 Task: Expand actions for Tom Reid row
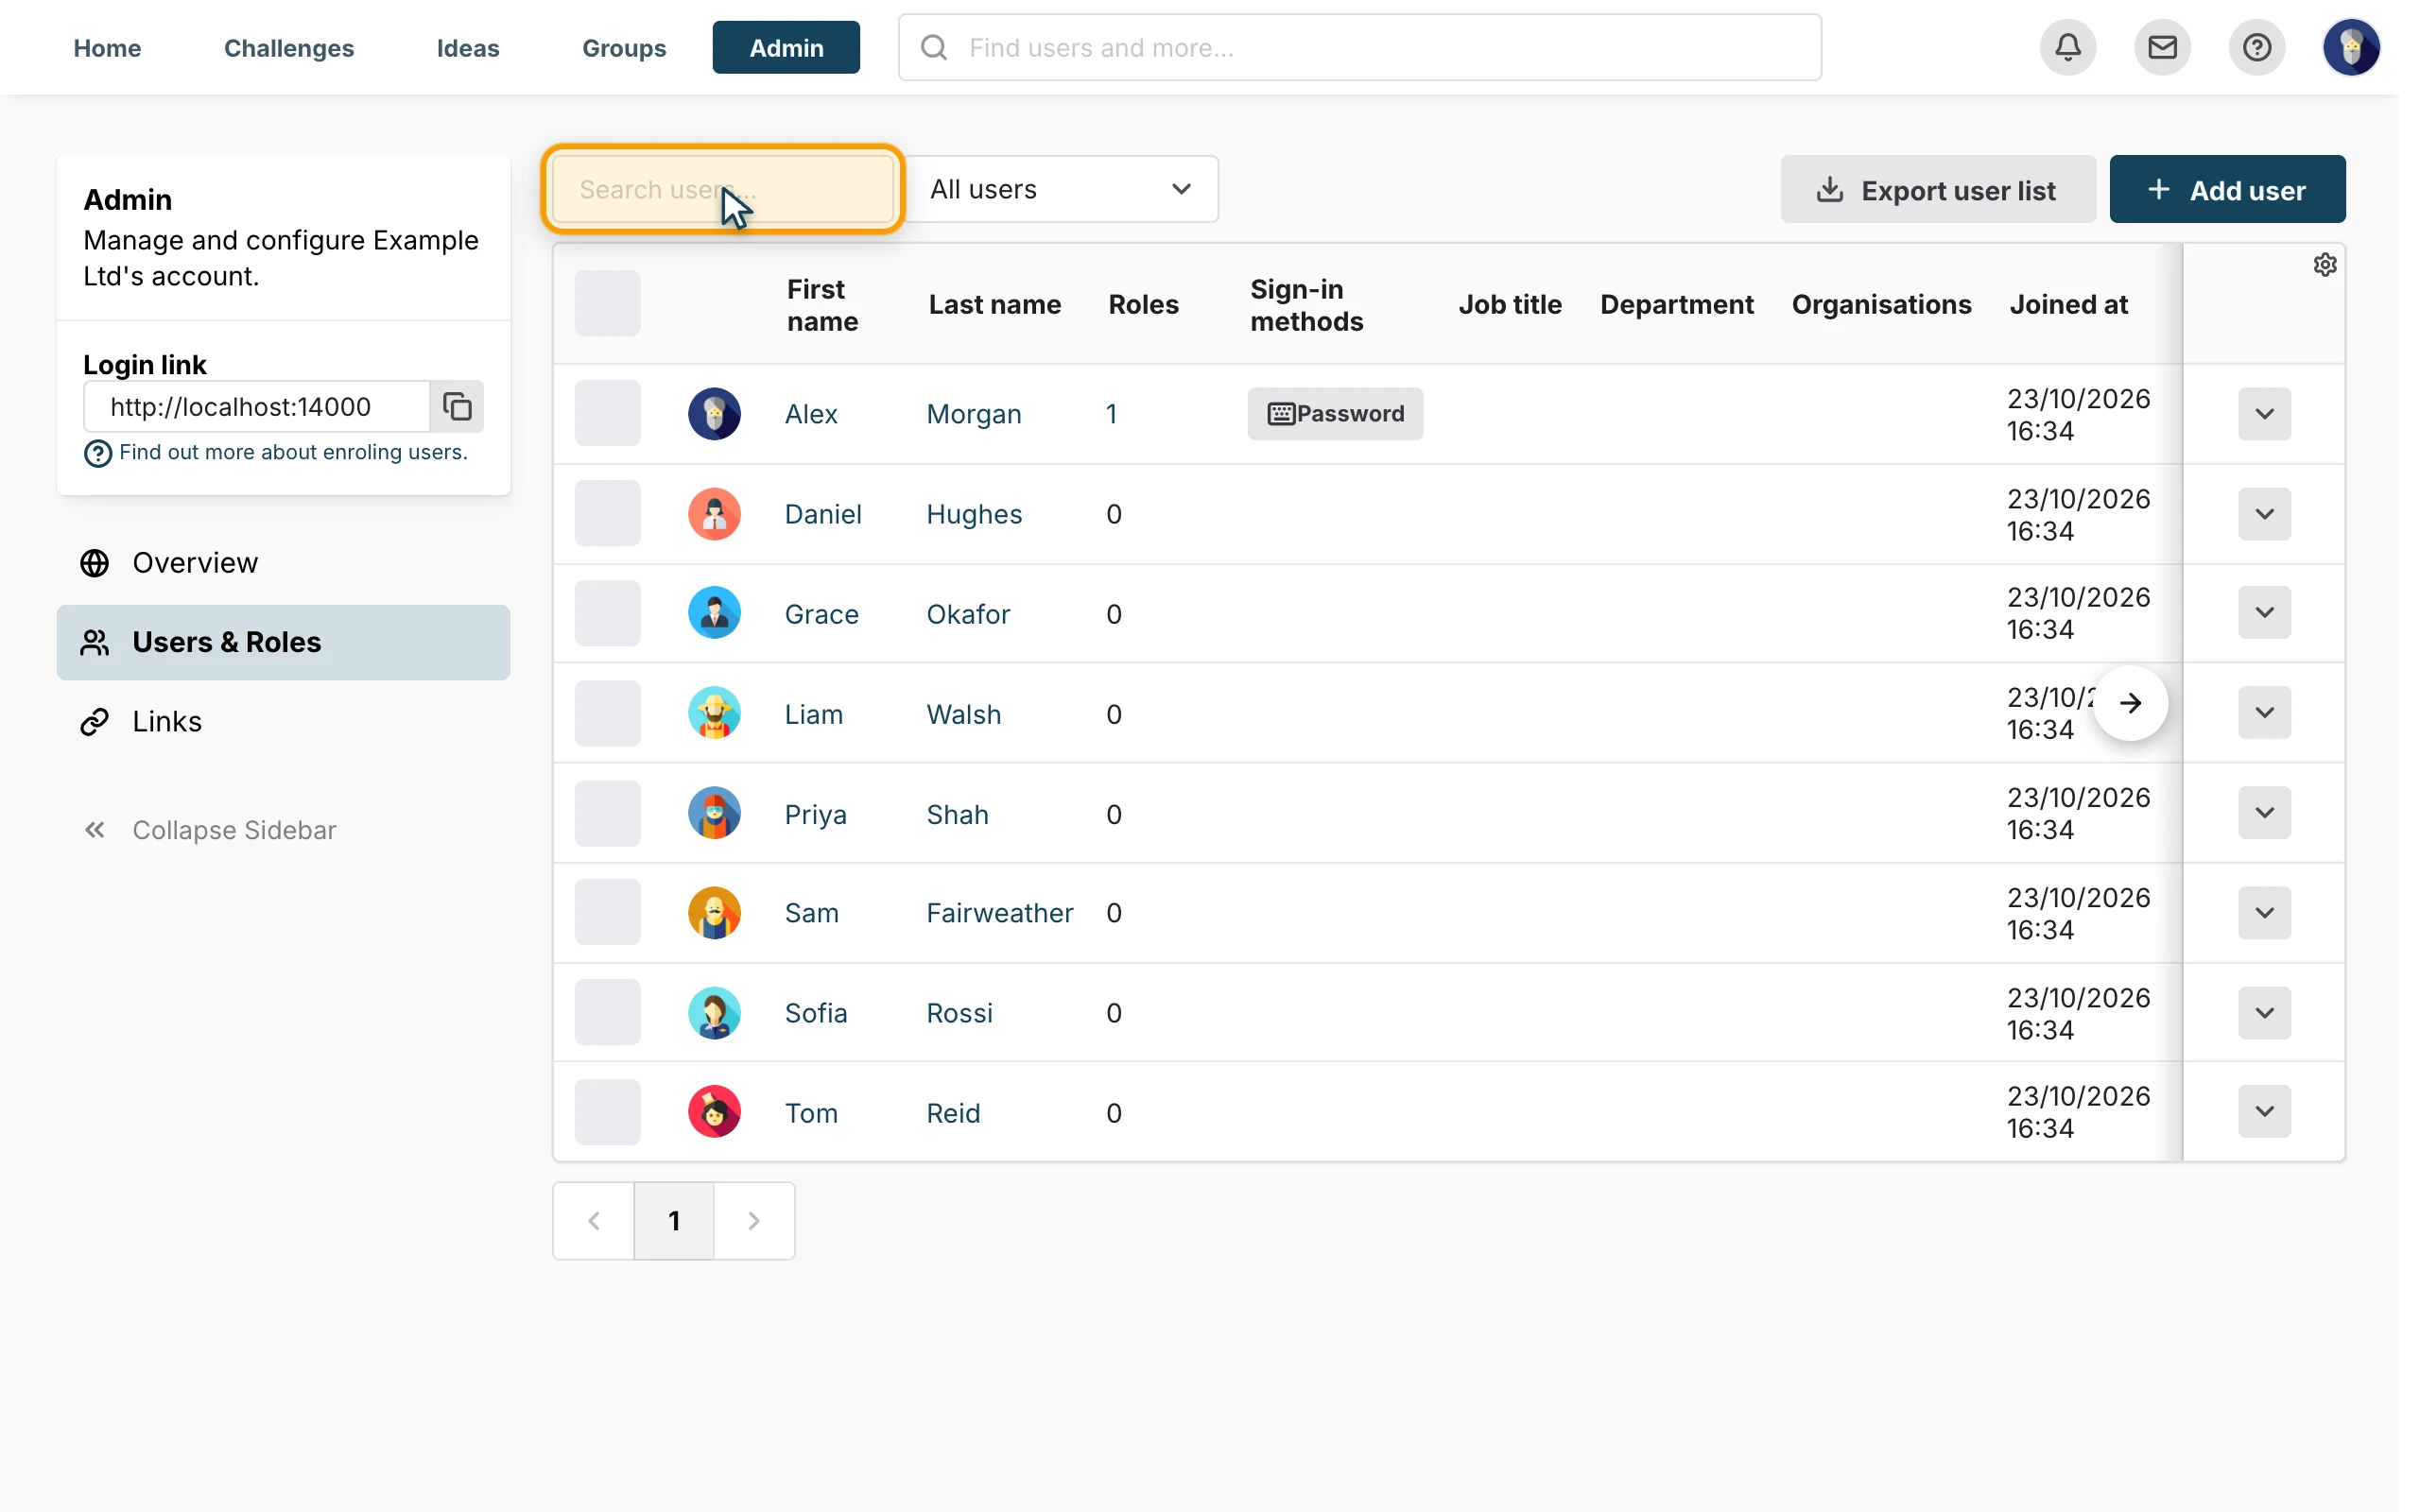pyautogui.click(x=2264, y=1111)
